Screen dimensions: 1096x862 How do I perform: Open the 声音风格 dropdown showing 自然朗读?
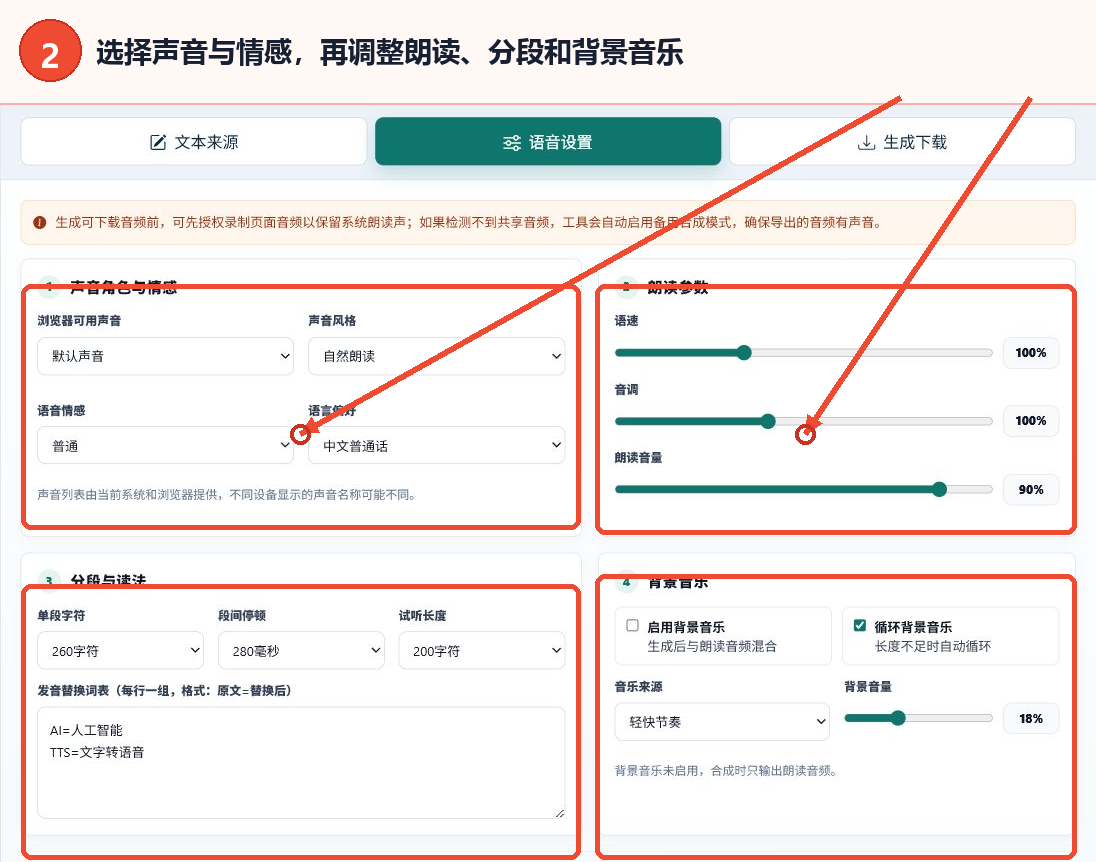[436, 356]
